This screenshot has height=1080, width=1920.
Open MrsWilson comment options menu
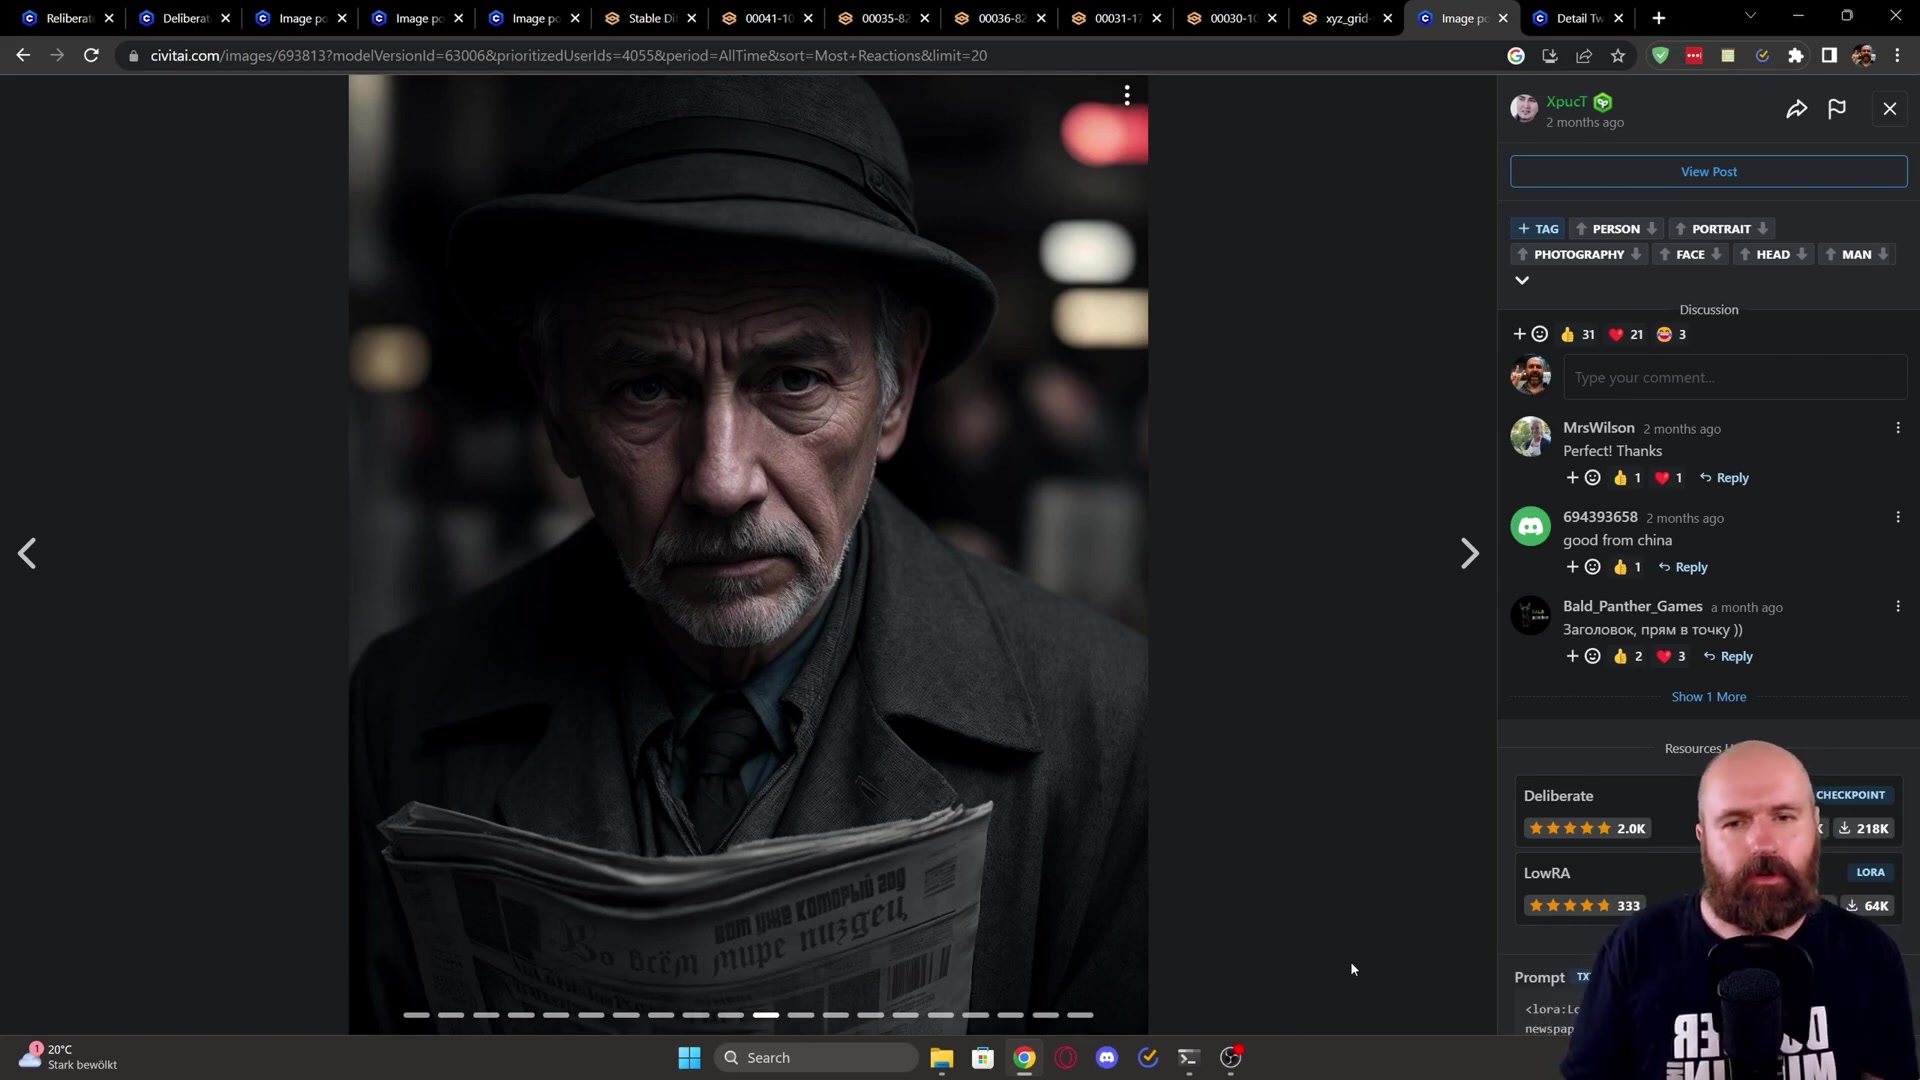[x=1897, y=428]
